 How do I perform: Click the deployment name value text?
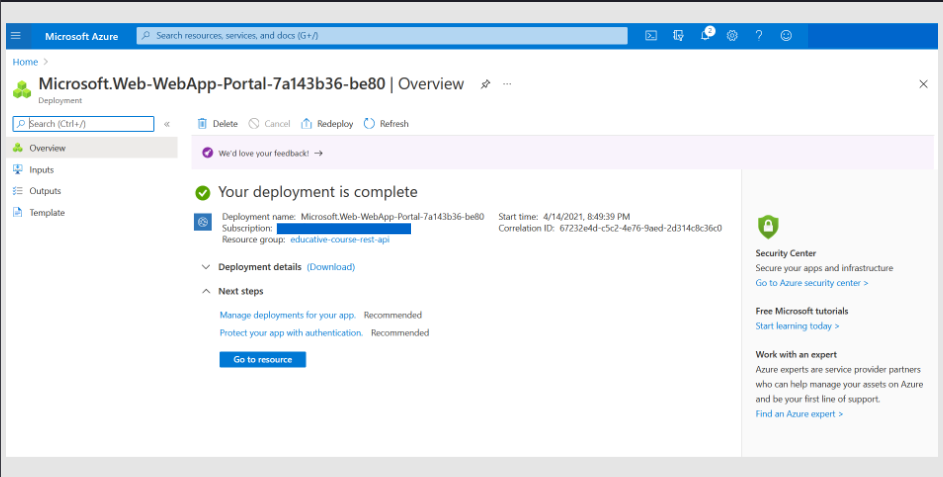coord(392,217)
